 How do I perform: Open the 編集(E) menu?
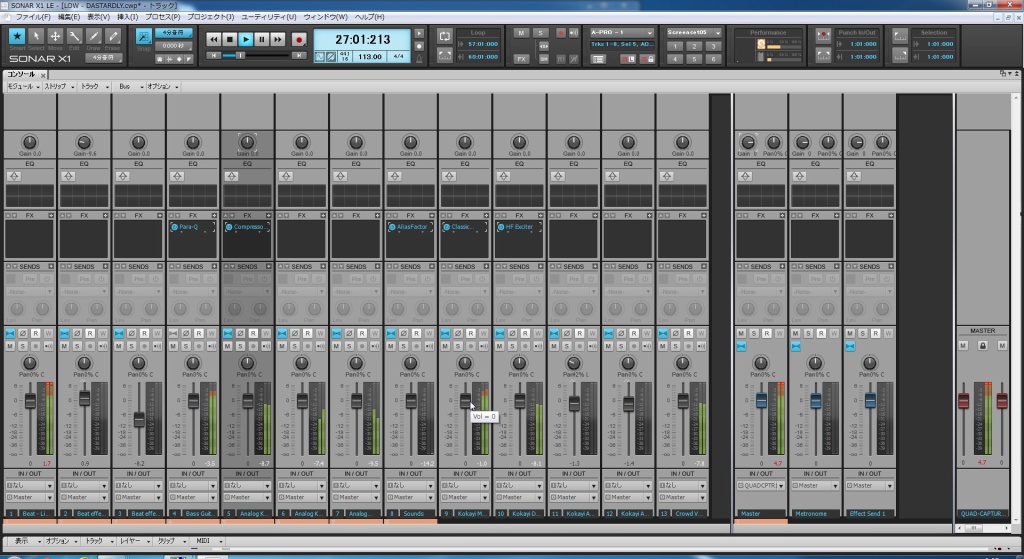coord(69,17)
